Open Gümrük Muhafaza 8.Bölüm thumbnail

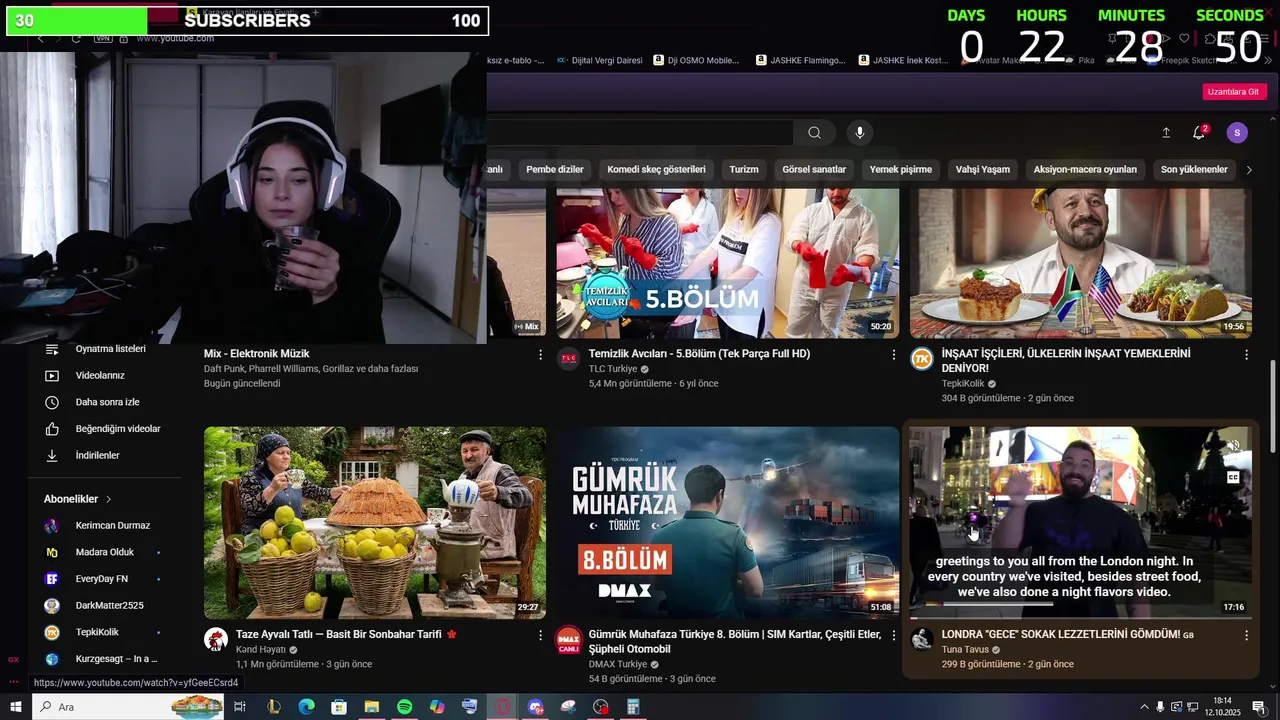728,523
